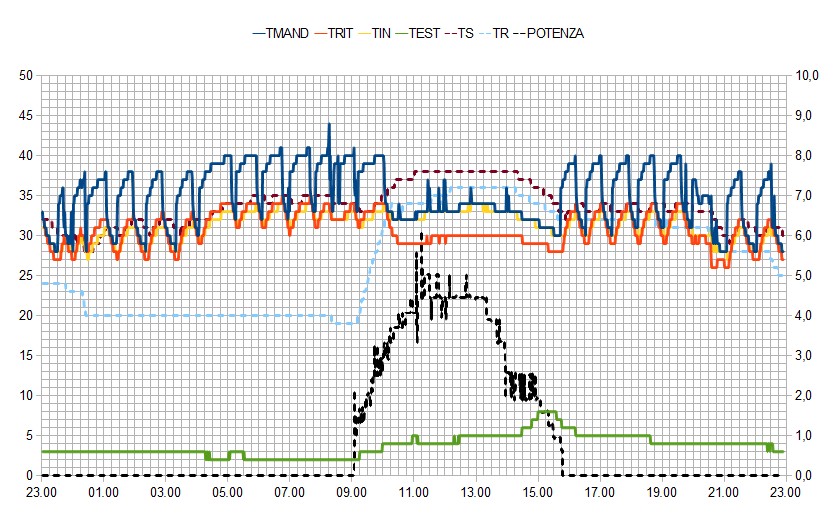Click the TIN legend entry
835x515 pixels.
[x=382, y=33]
